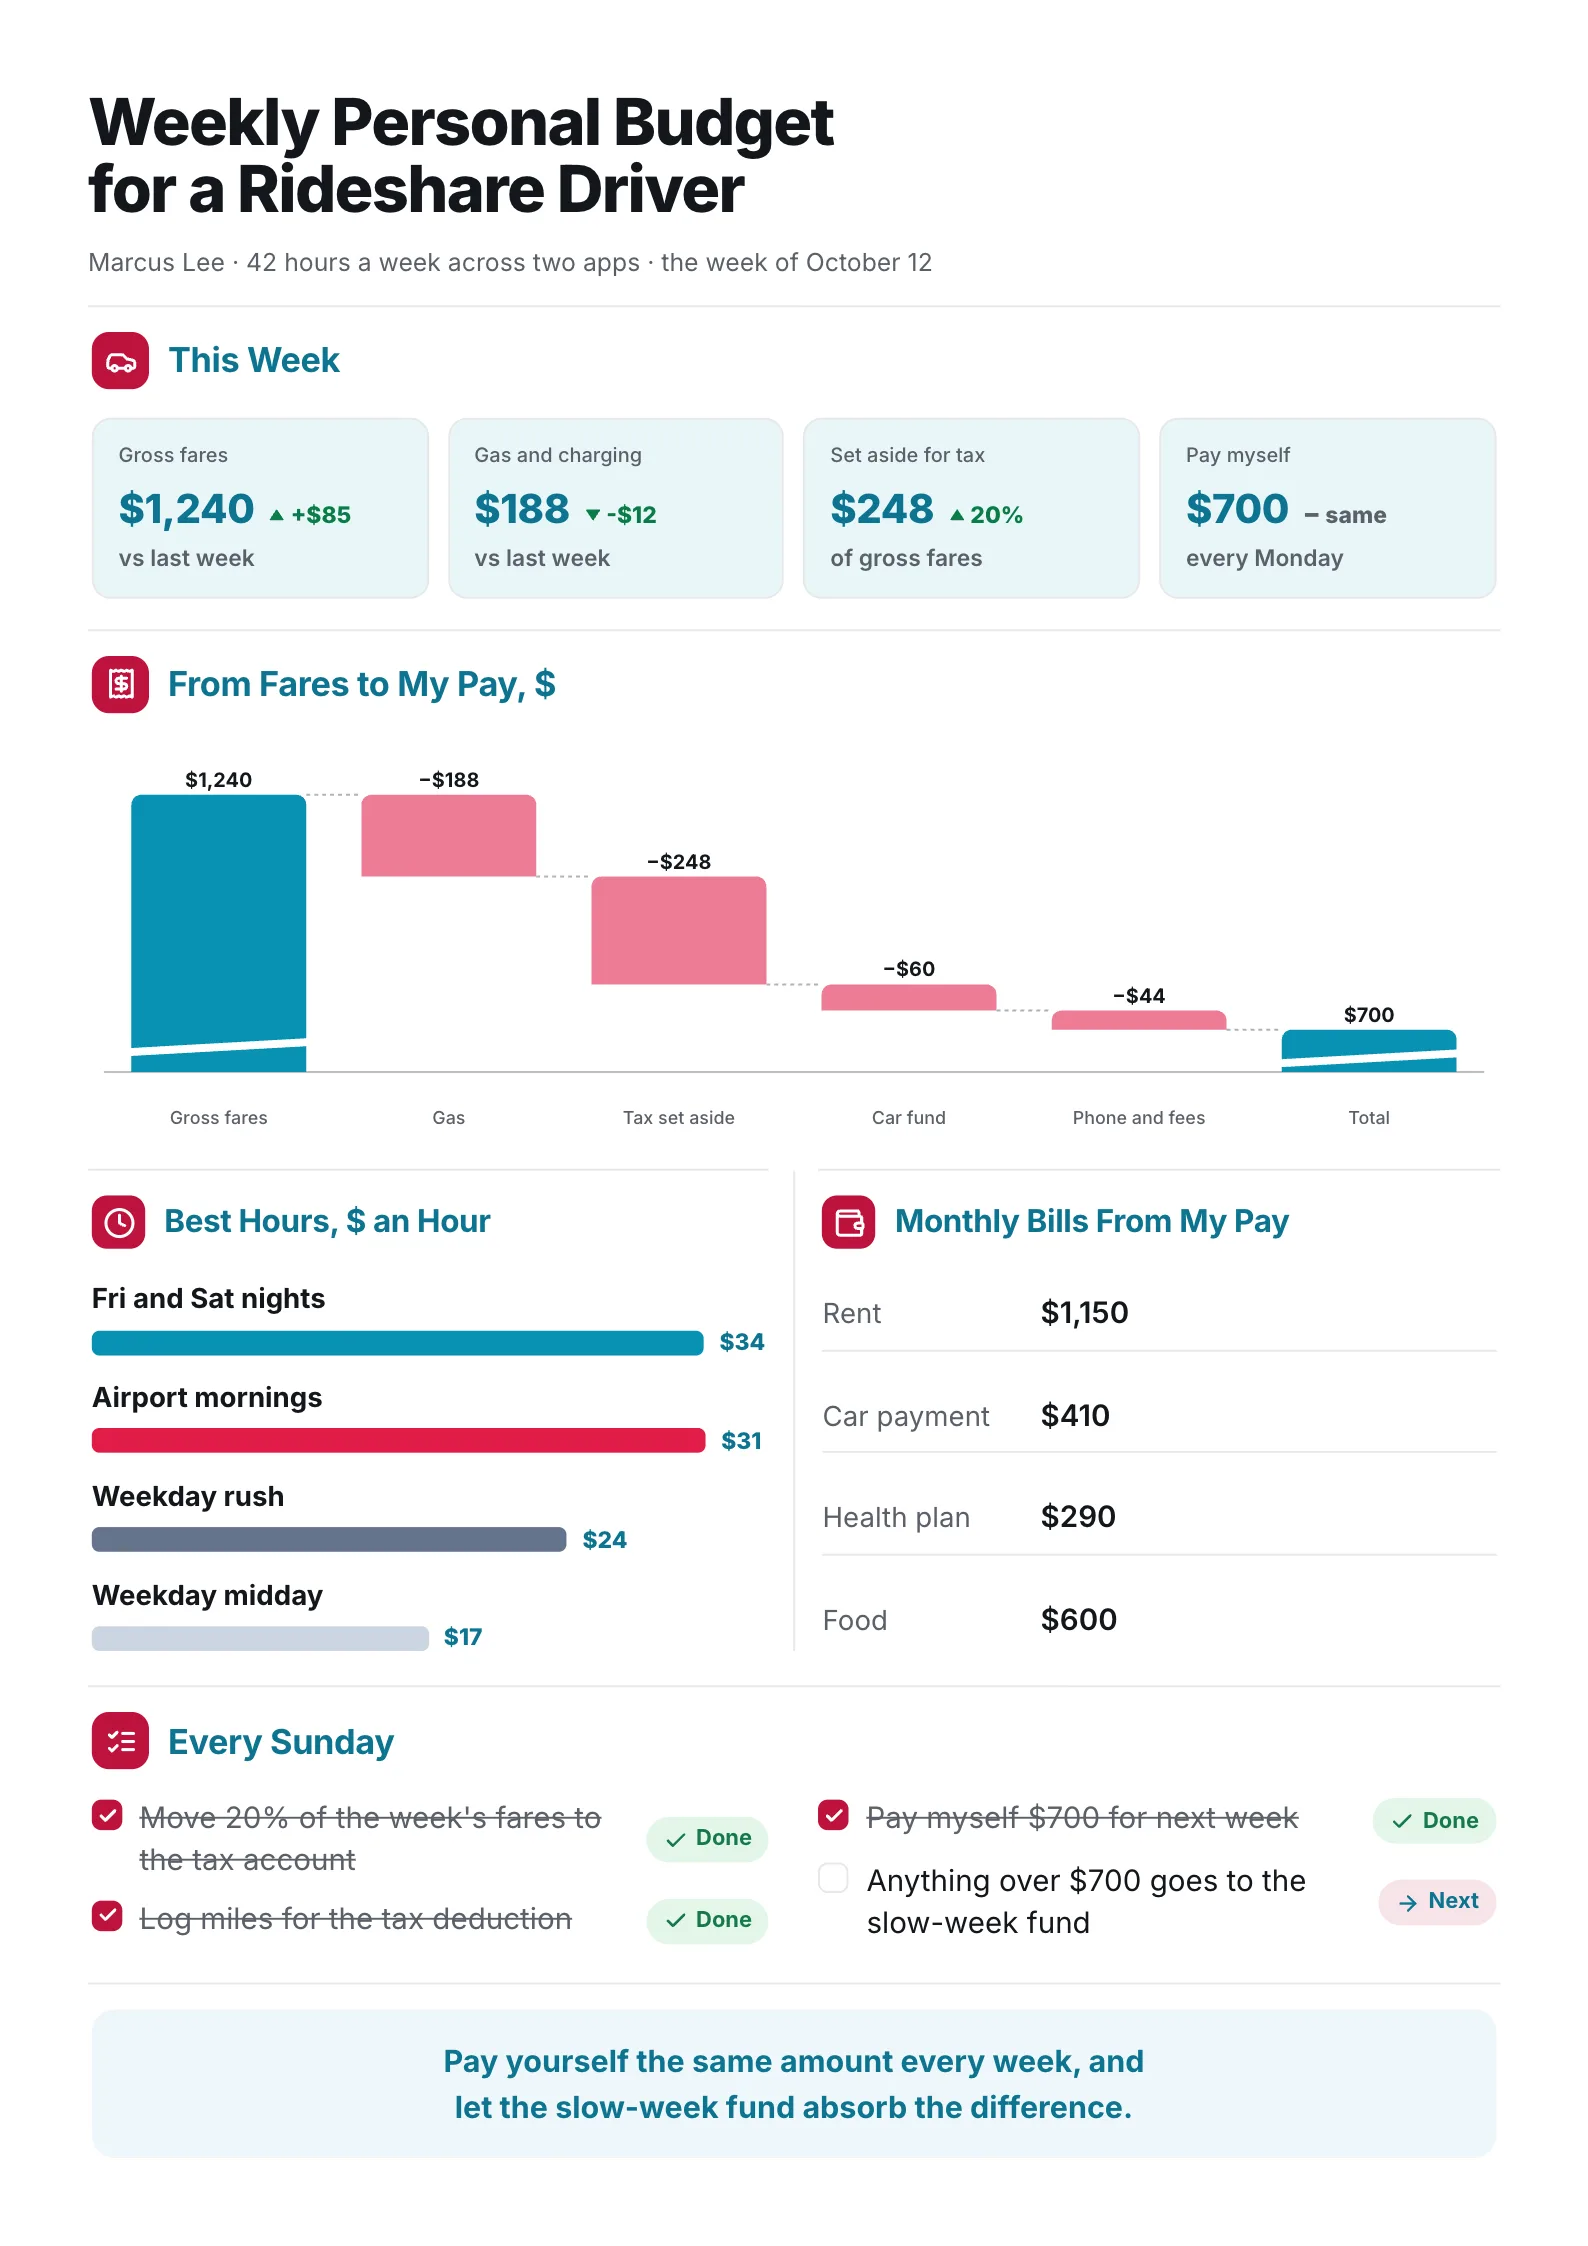This screenshot has width=1588, height=2246.
Task: Click the Done badge beside Pay myself $700
Action: point(1434,1821)
